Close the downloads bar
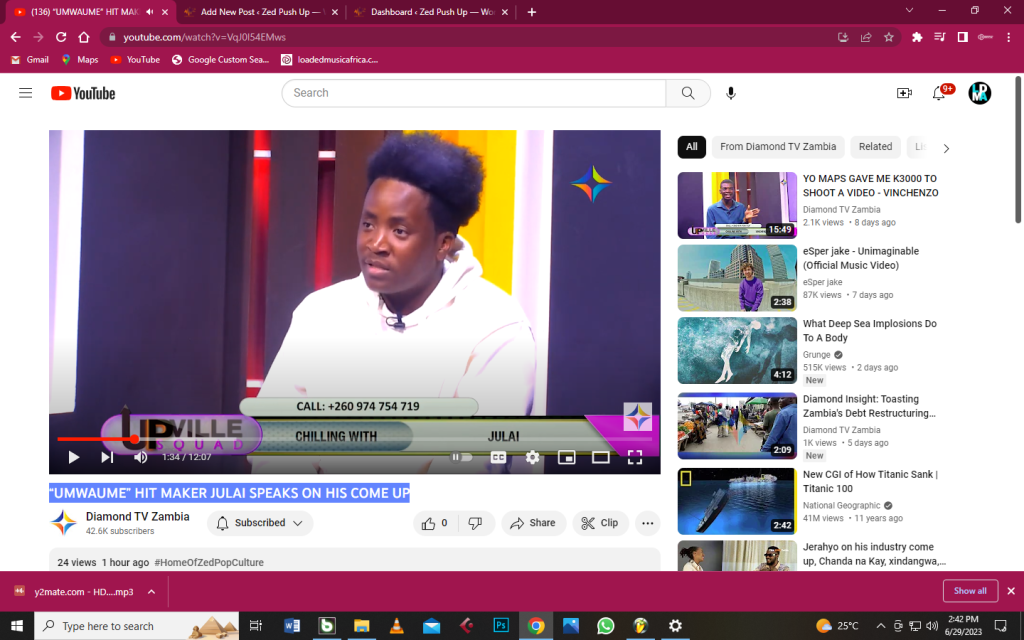Screen dimensions: 1024x640 (x=1011, y=591)
